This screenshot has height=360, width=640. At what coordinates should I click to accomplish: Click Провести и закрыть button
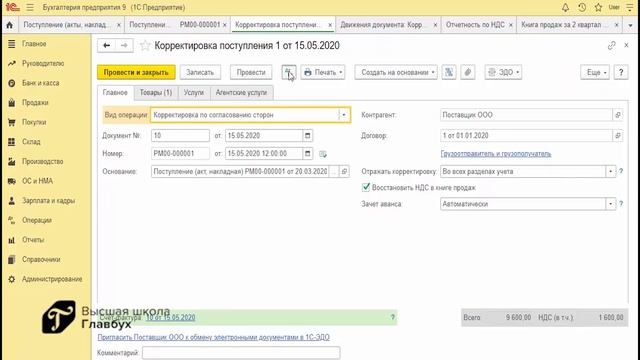pyautogui.click(x=136, y=72)
